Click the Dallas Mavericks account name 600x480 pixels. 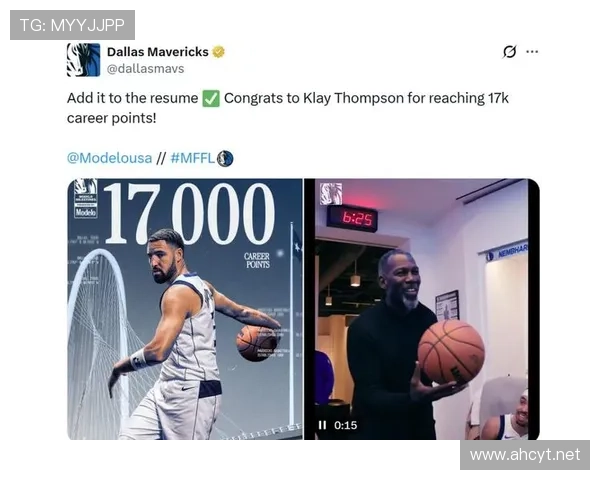pos(158,52)
